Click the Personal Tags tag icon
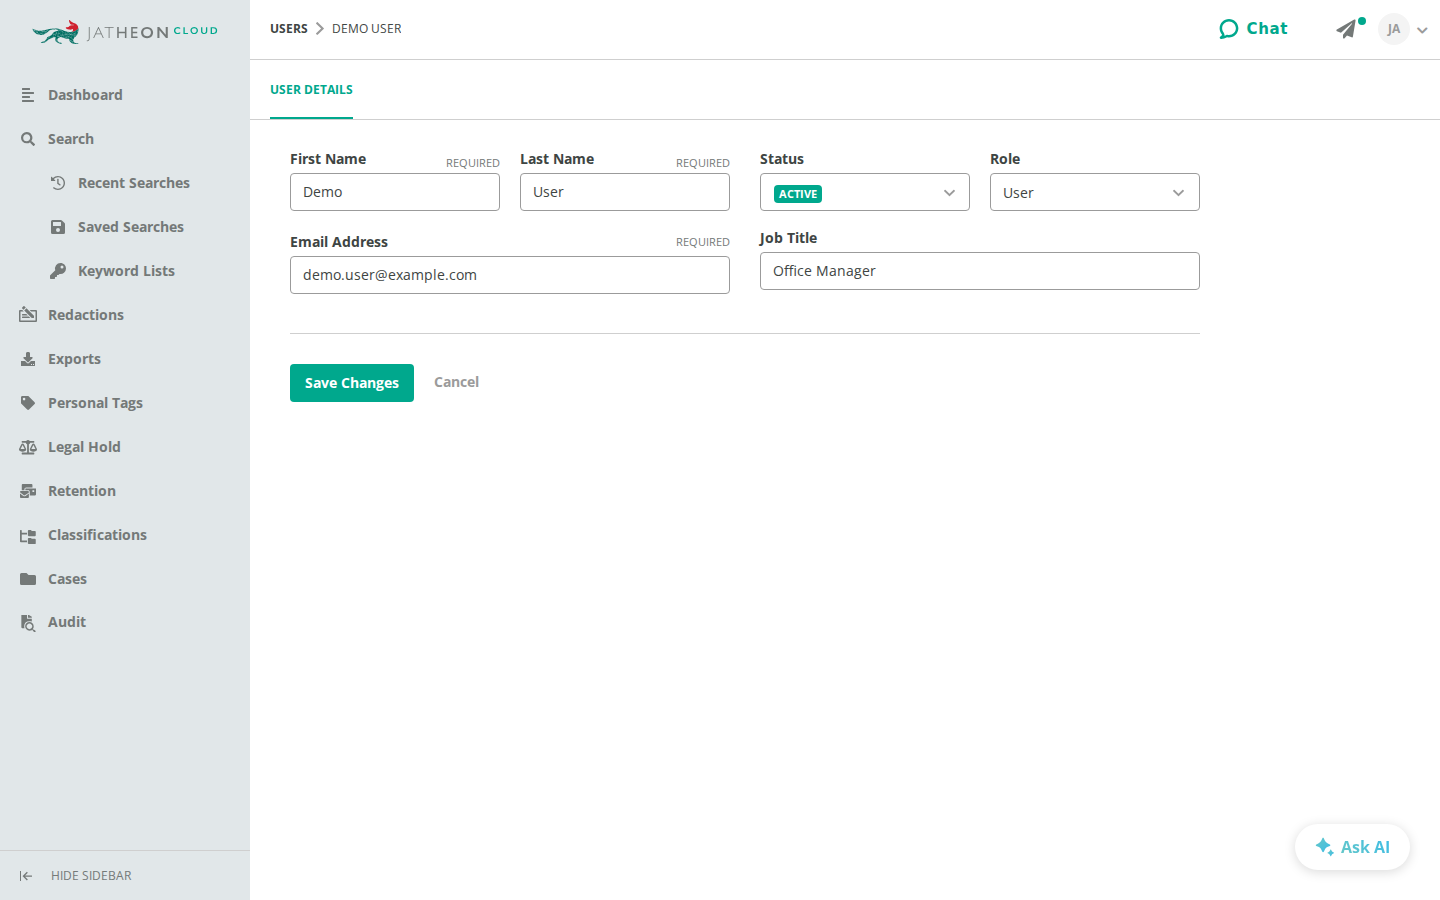This screenshot has width=1440, height=900. pos(28,403)
